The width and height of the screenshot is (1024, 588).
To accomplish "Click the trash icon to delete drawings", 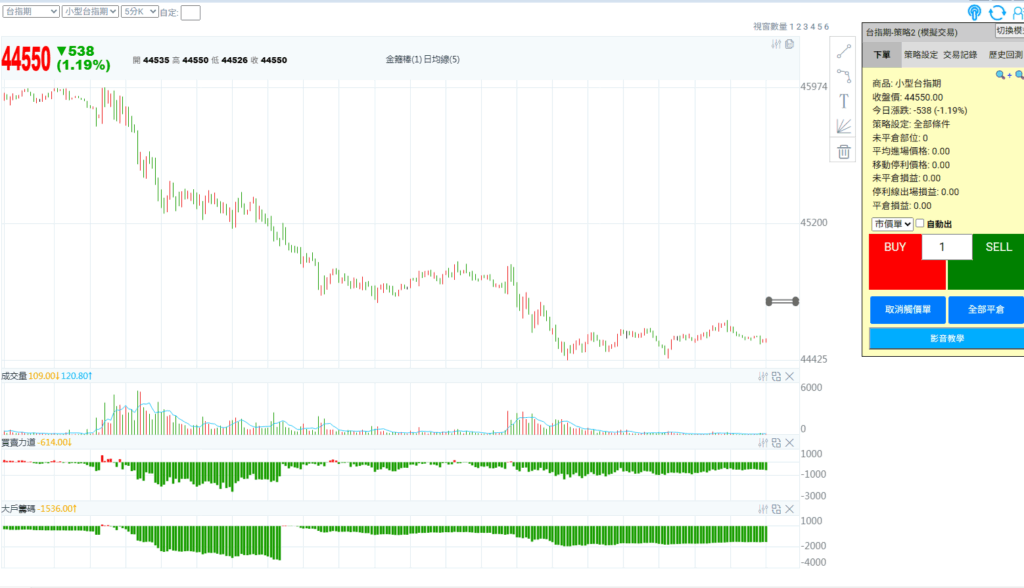I will pyautogui.click(x=844, y=152).
